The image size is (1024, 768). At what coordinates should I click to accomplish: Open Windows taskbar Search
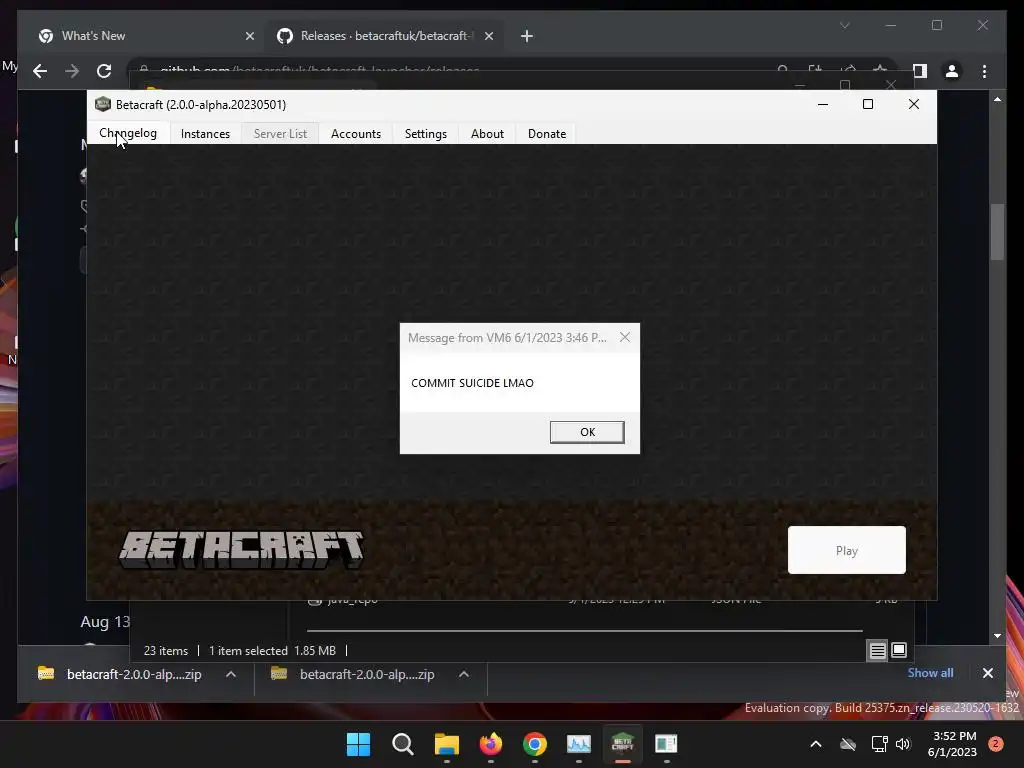tap(402, 744)
